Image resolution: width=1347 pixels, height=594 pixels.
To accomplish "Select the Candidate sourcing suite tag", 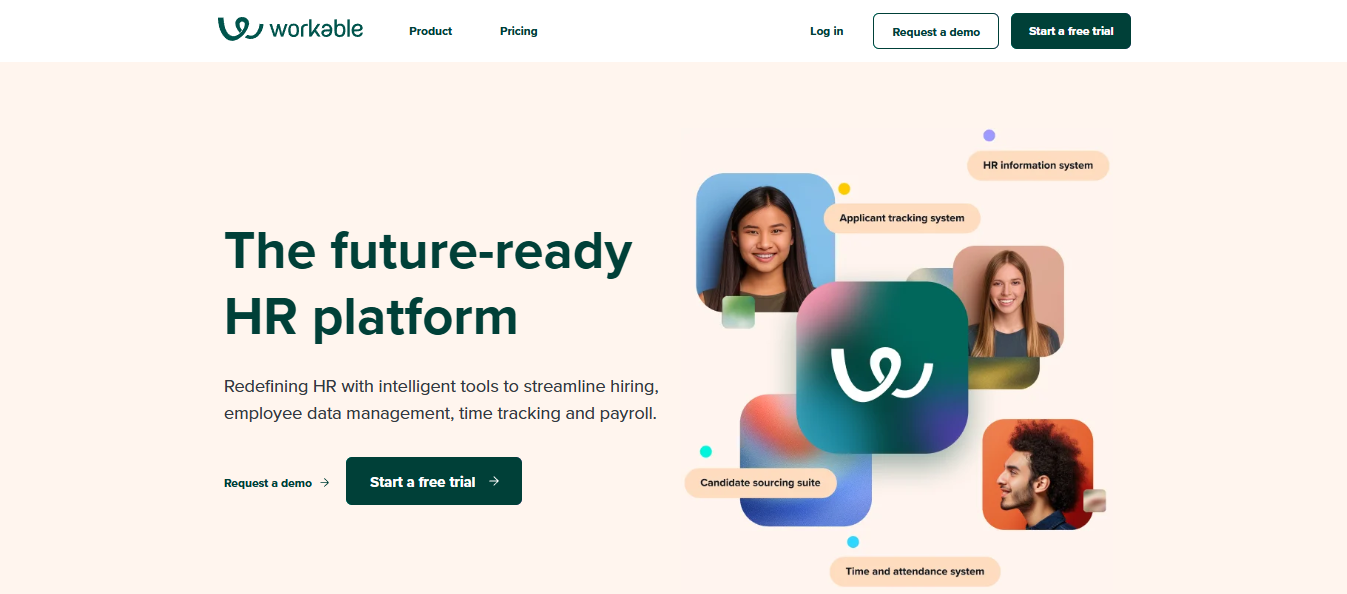I will coord(760,483).
